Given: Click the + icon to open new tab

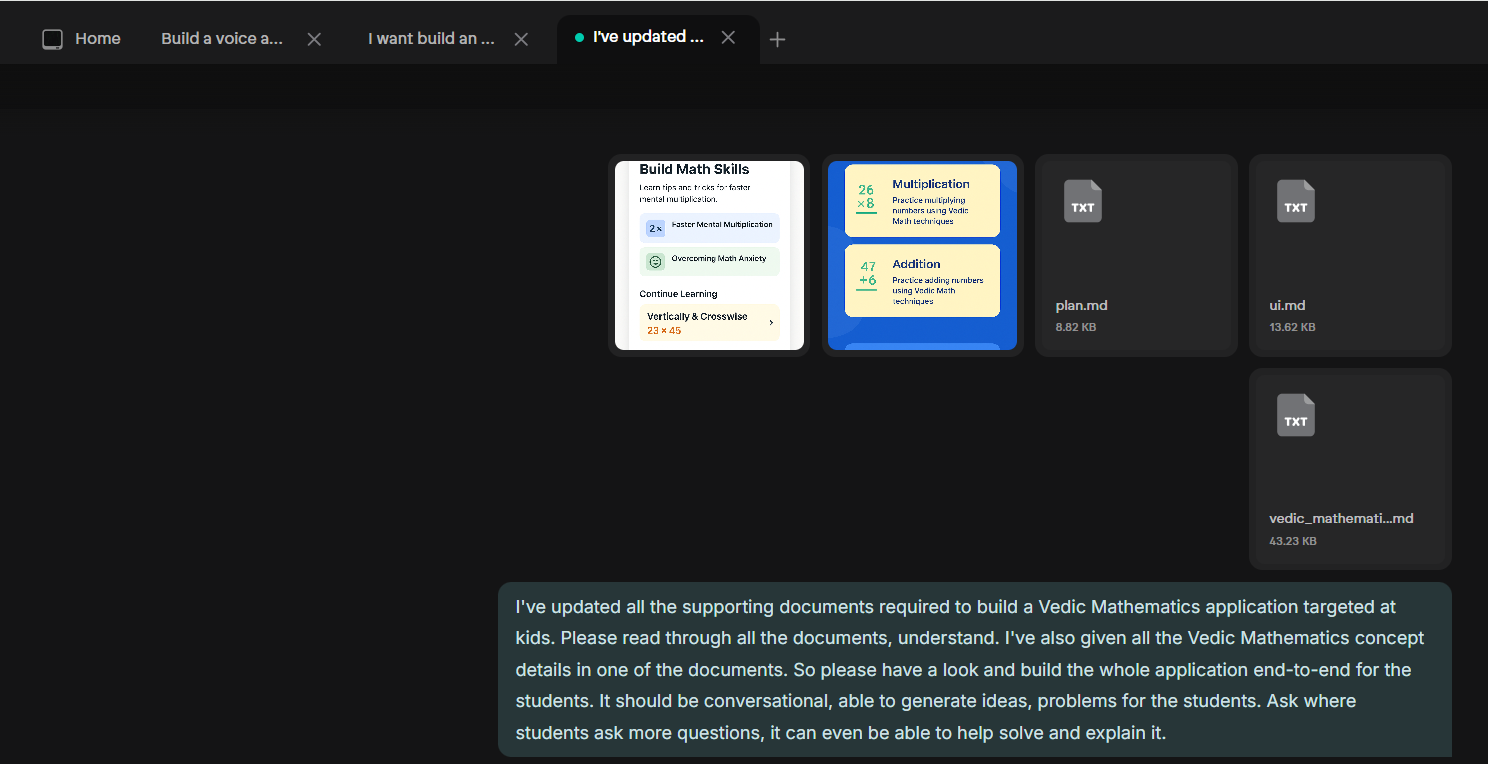Looking at the screenshot, I should point(777,39).
